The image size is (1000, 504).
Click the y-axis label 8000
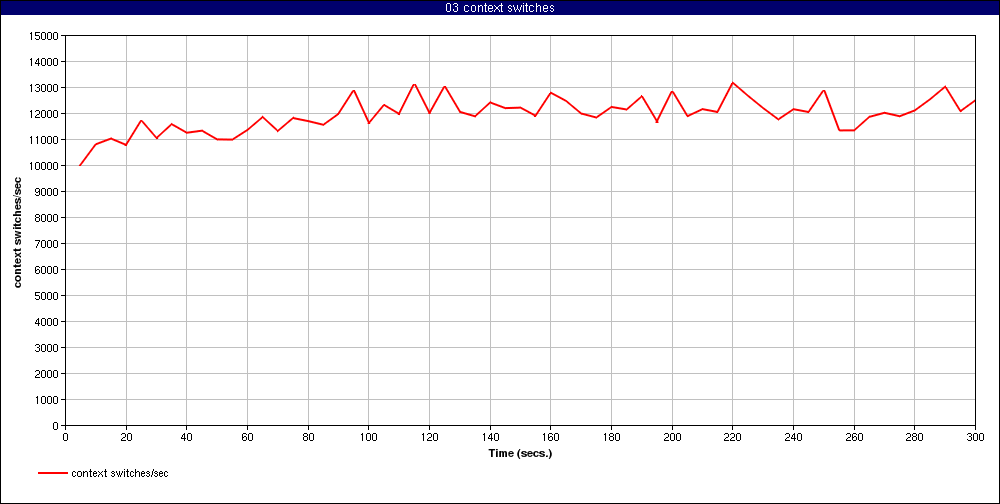tap(47, 218)
